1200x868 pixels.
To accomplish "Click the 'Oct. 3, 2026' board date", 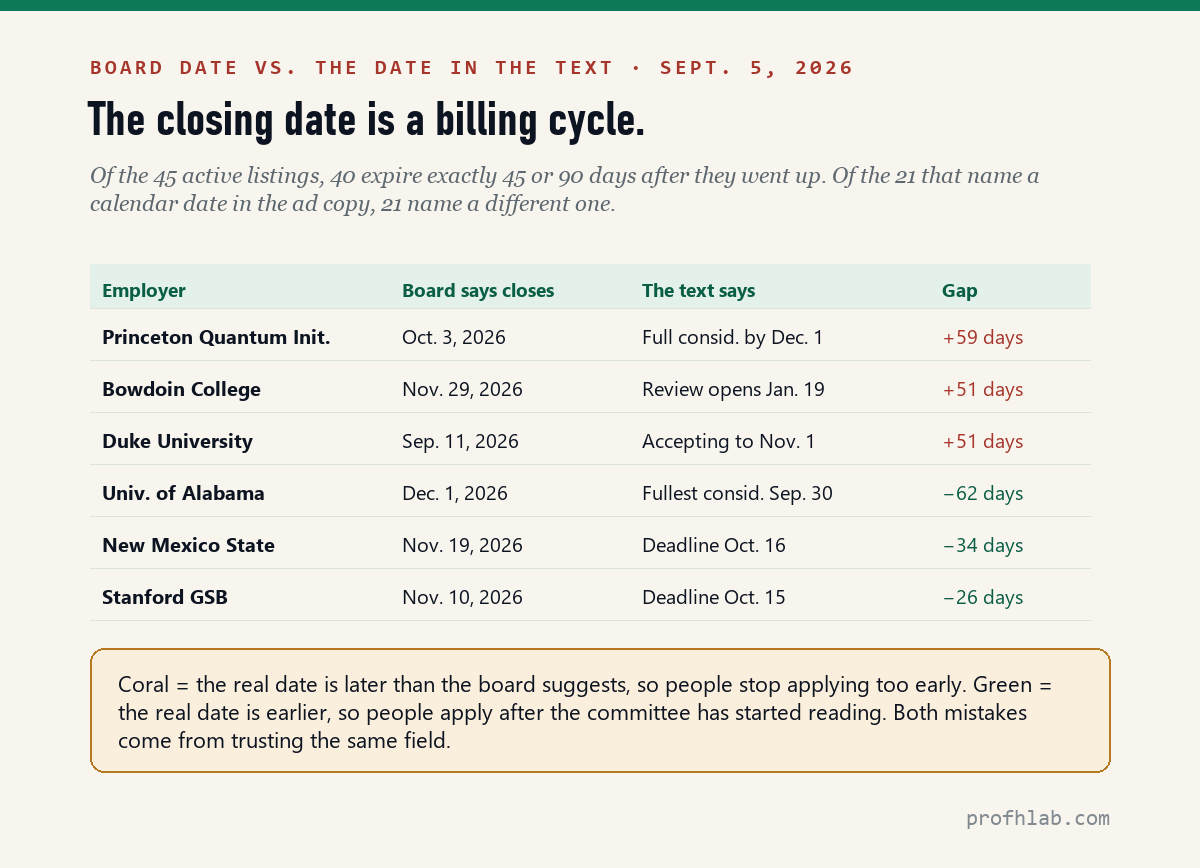I will [454, 337].
